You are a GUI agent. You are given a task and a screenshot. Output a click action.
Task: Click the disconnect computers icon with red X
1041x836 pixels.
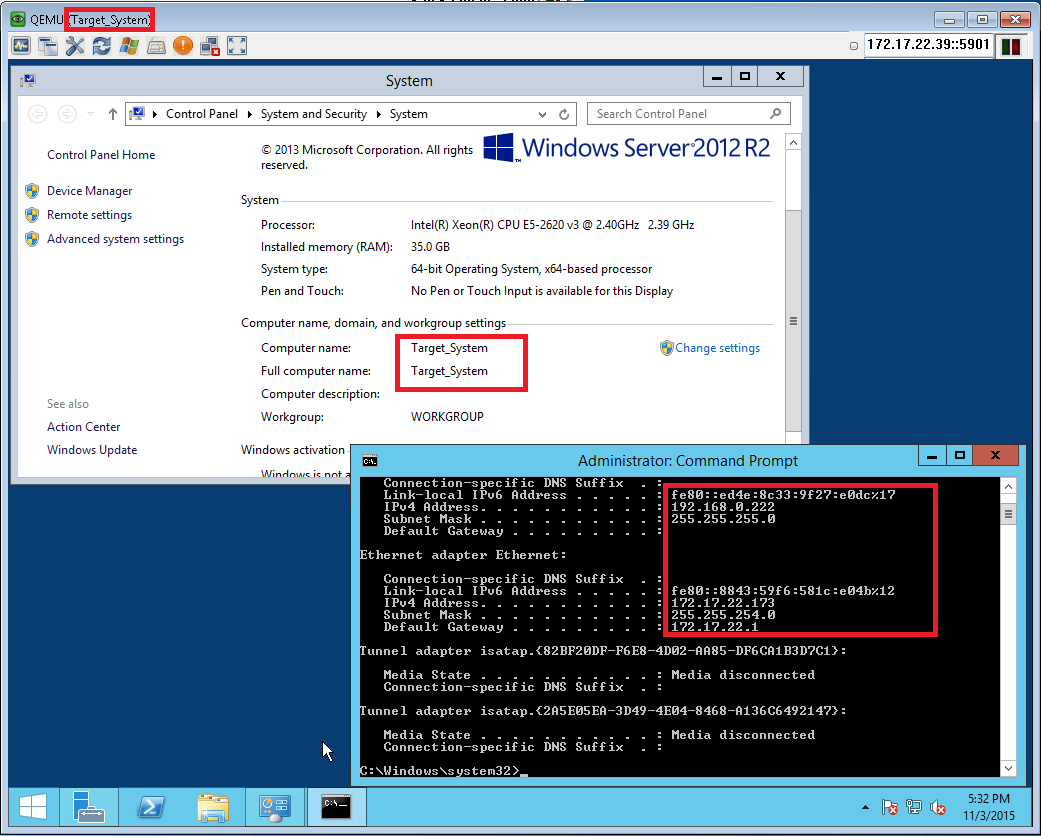[209, 46]
